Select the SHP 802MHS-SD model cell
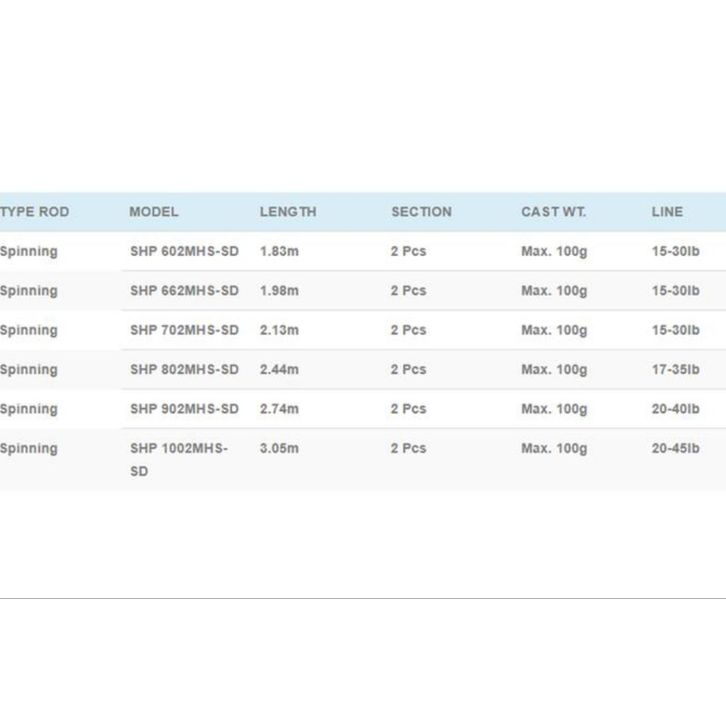This screenshot has height=726, width=726. coord(184,370)
